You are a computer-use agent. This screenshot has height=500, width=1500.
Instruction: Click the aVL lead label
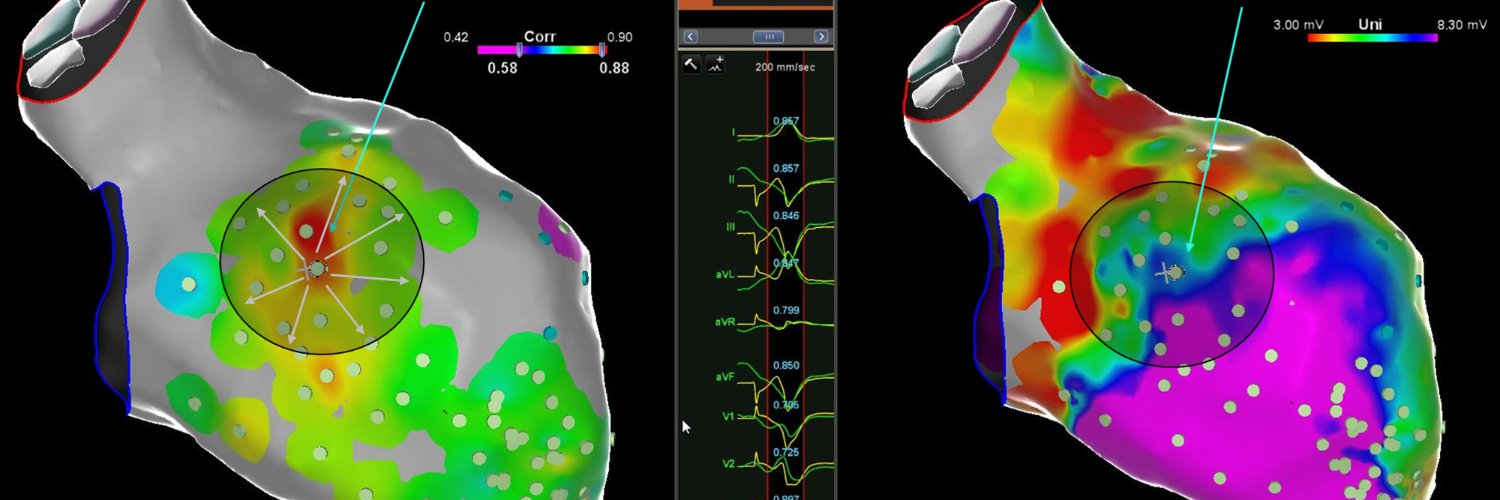tap(725, 274)
